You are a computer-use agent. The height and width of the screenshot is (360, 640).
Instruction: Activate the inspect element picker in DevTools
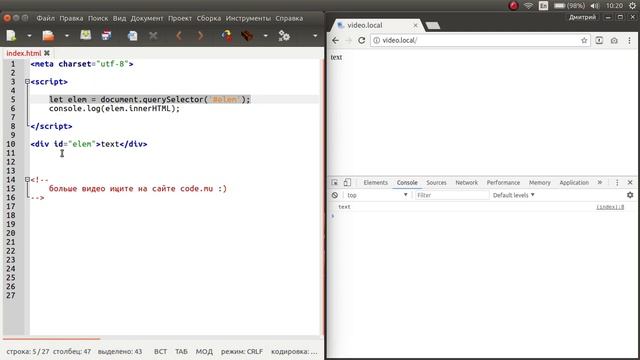pyautogui.click(x=335, y=182)
